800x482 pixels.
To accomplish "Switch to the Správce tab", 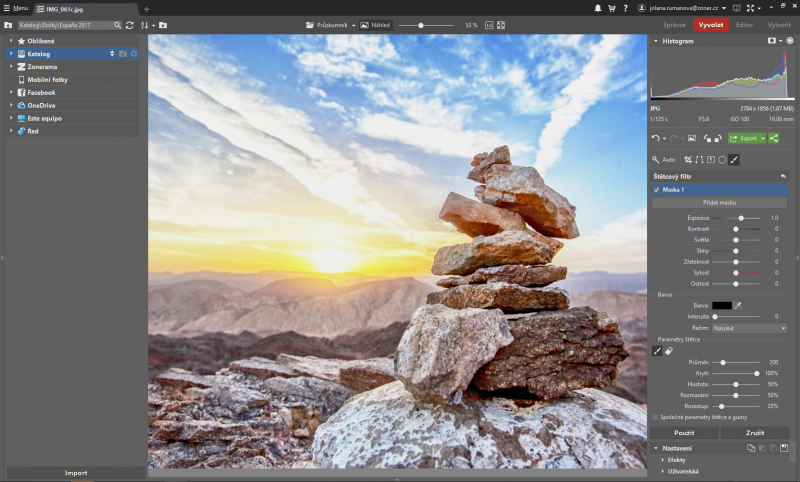I will coord(674,23).
